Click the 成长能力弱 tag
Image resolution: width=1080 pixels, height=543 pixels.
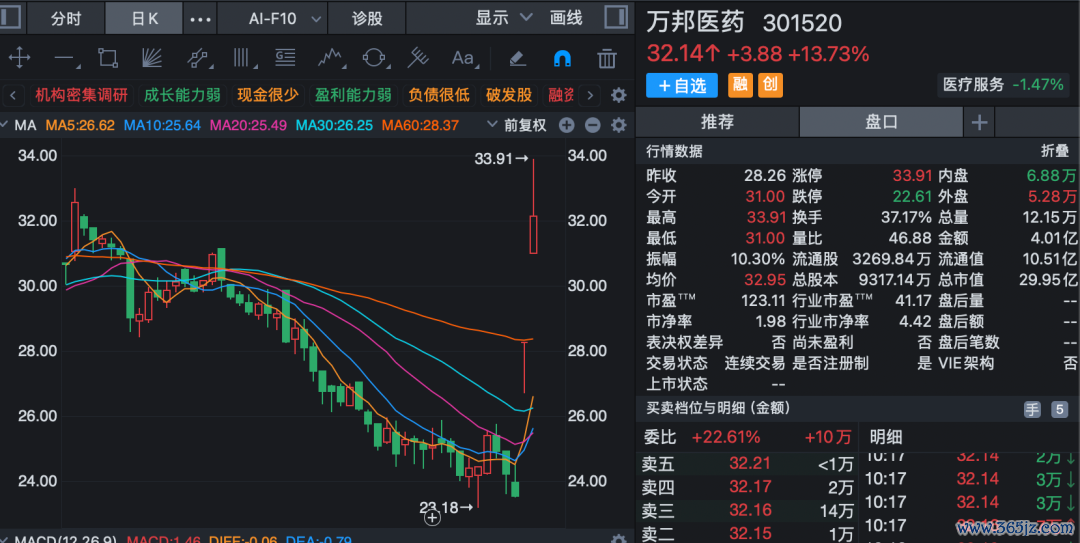[182, 95]
